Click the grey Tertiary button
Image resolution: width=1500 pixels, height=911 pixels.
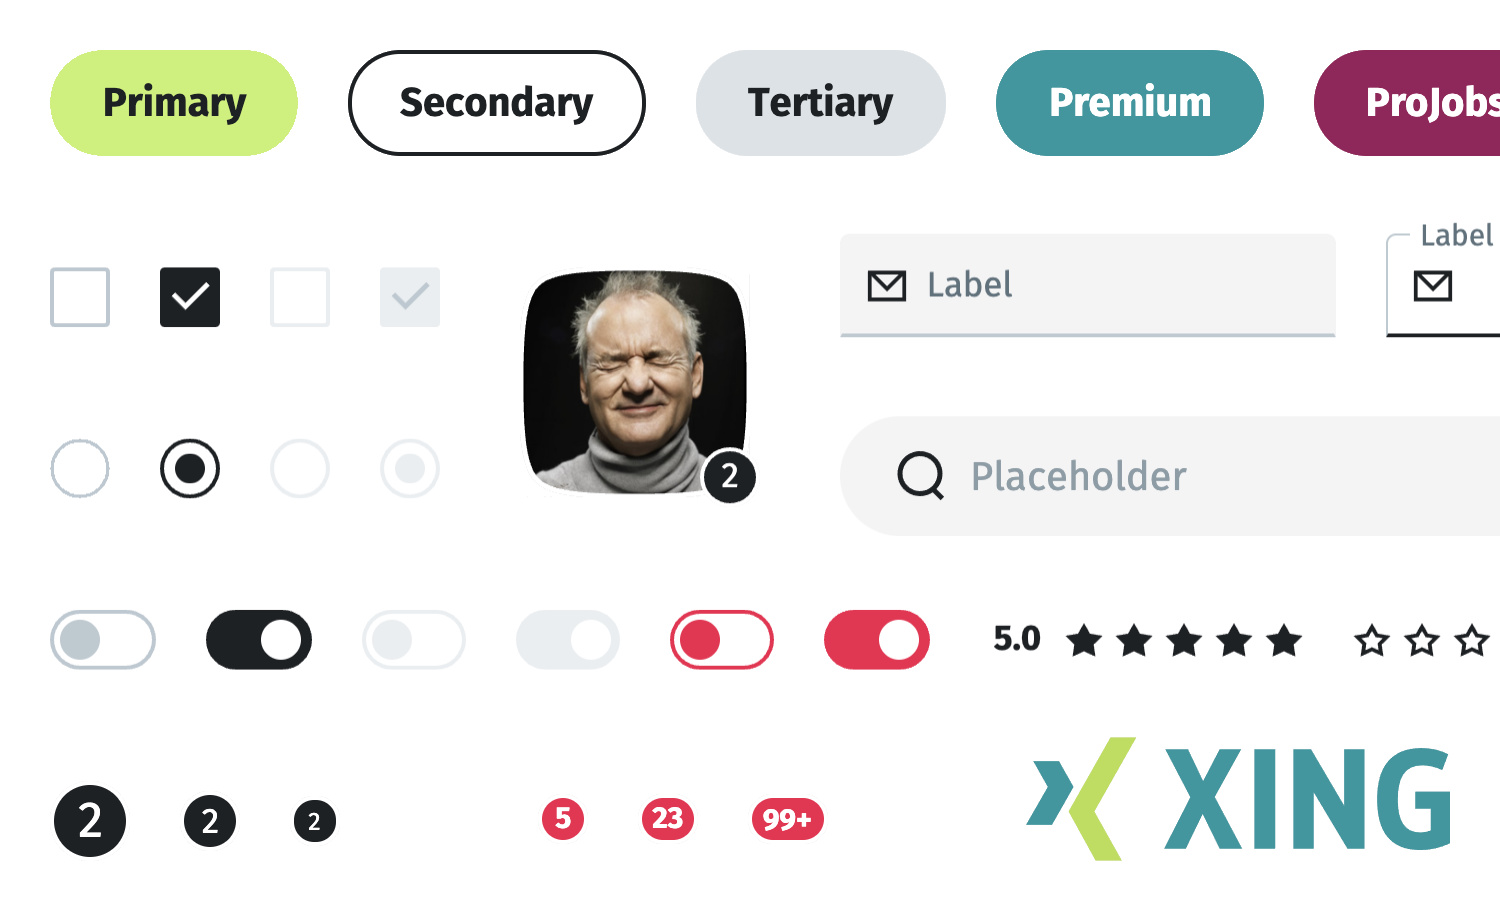[820, 103]
